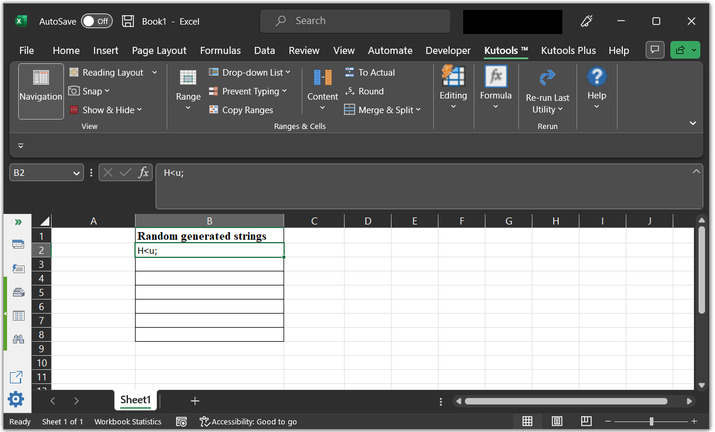The height and width of the screenshot is (432, 715).
Task: Click Workbook Statistics in status bar
Action: coord(128,422)
